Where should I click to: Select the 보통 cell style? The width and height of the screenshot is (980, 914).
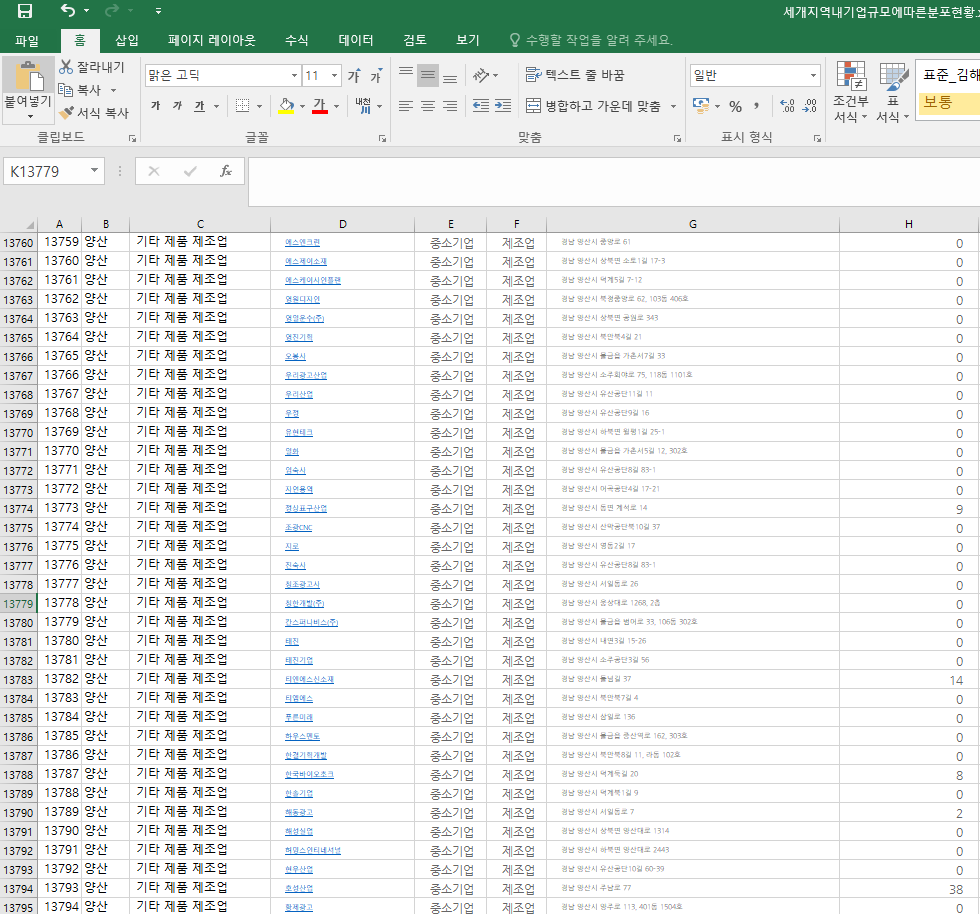click(x=948, y=103)
